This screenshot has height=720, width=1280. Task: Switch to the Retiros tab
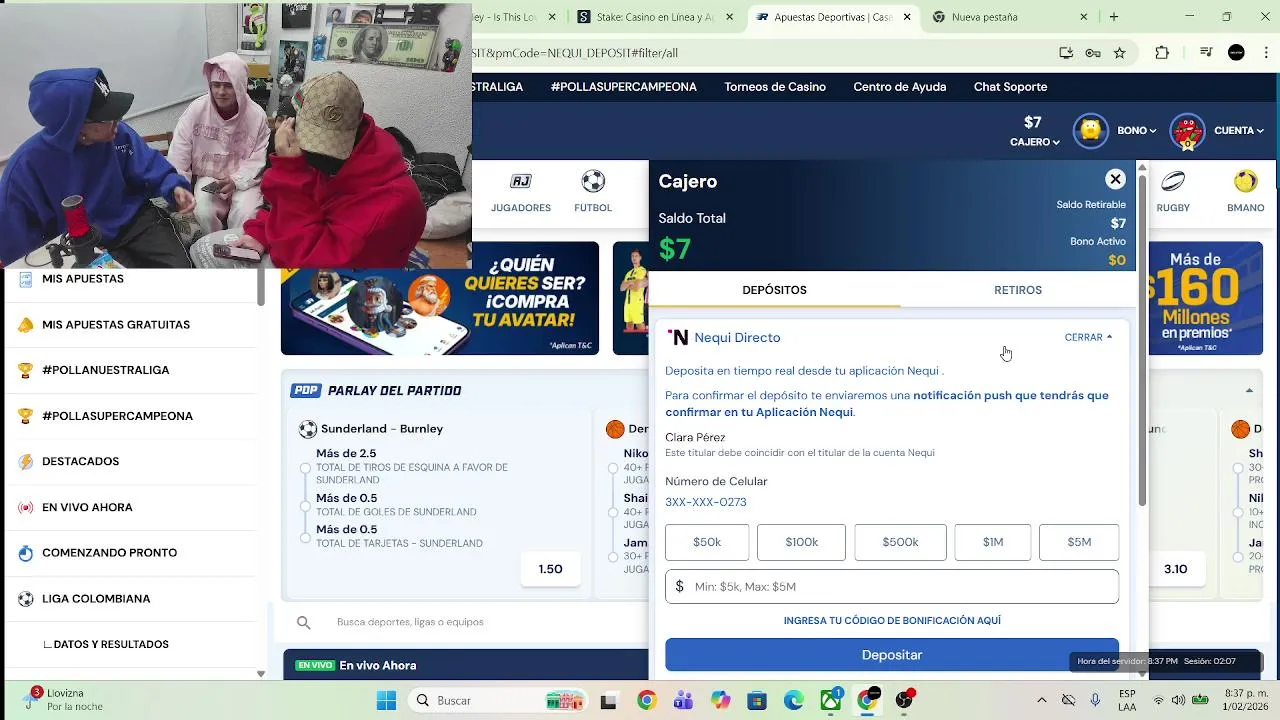(1018, 290)
